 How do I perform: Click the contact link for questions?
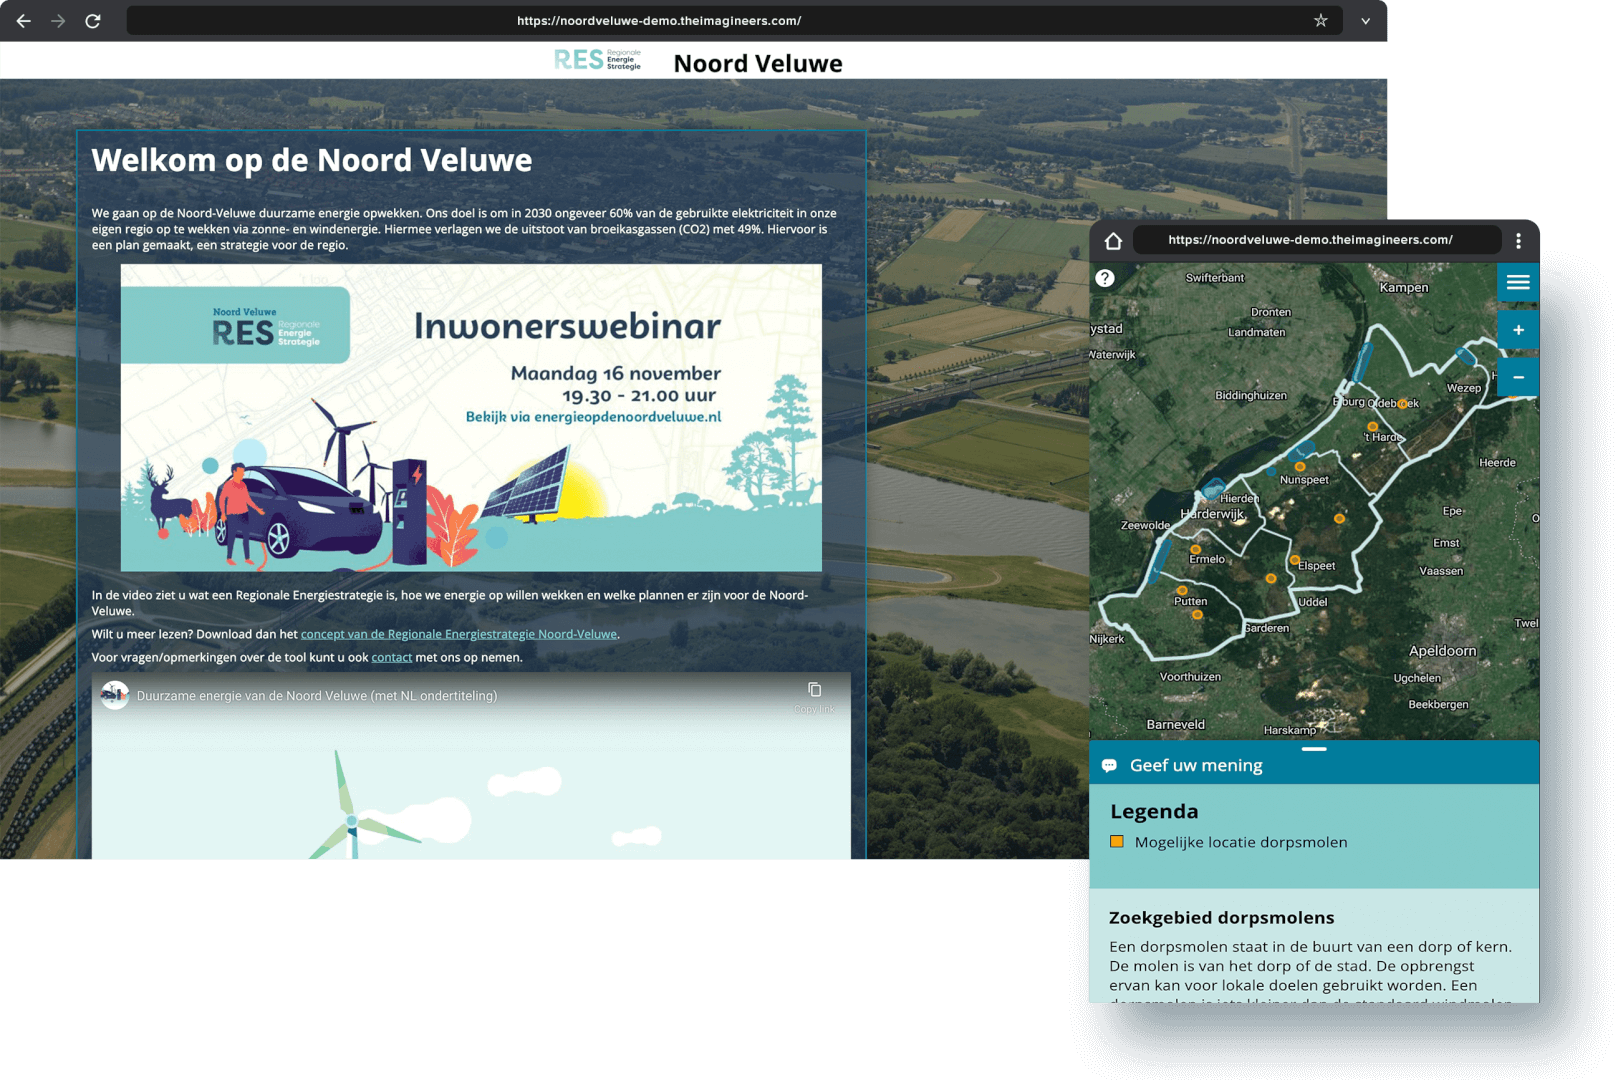pos(391,657)
